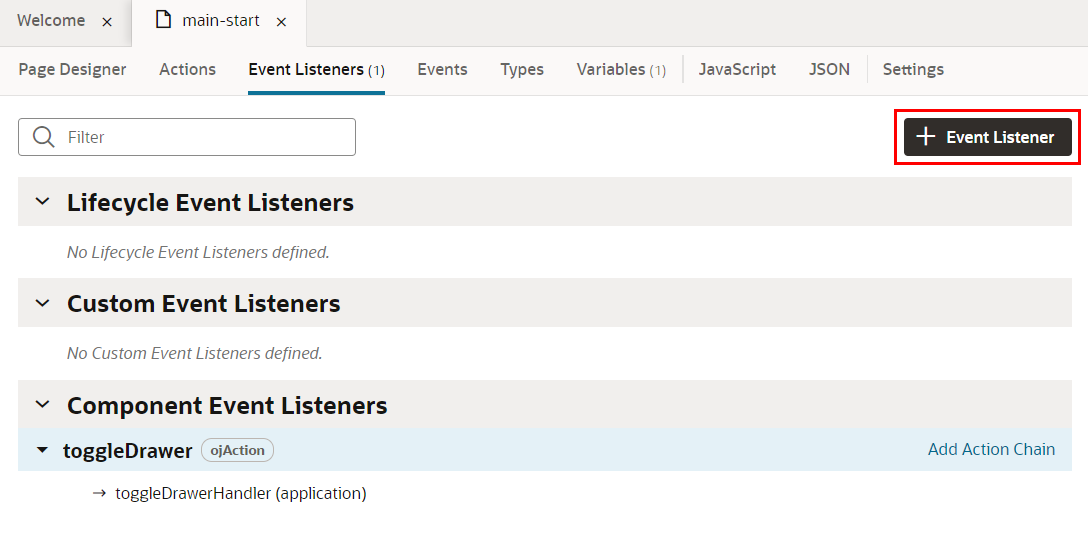1088x558 pixels.
Task: Collapse the Lifecycle Event Listeners section
Action: 42,201
